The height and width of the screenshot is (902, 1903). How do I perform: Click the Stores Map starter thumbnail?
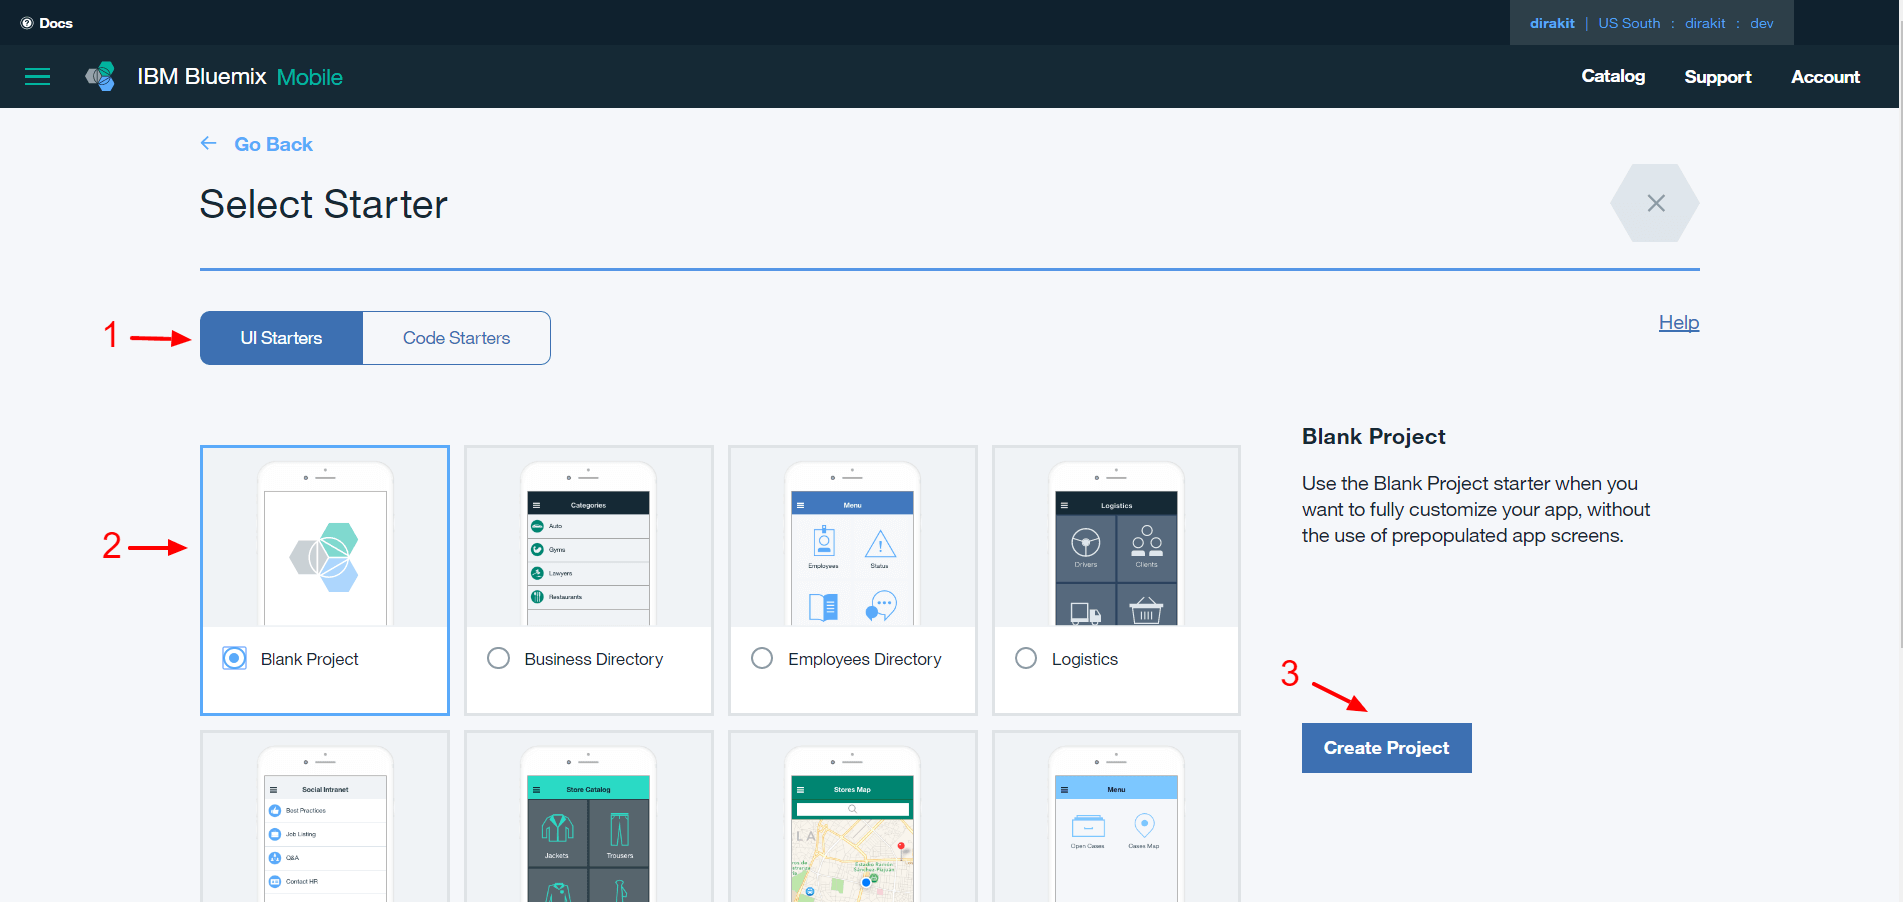(853, 820)
